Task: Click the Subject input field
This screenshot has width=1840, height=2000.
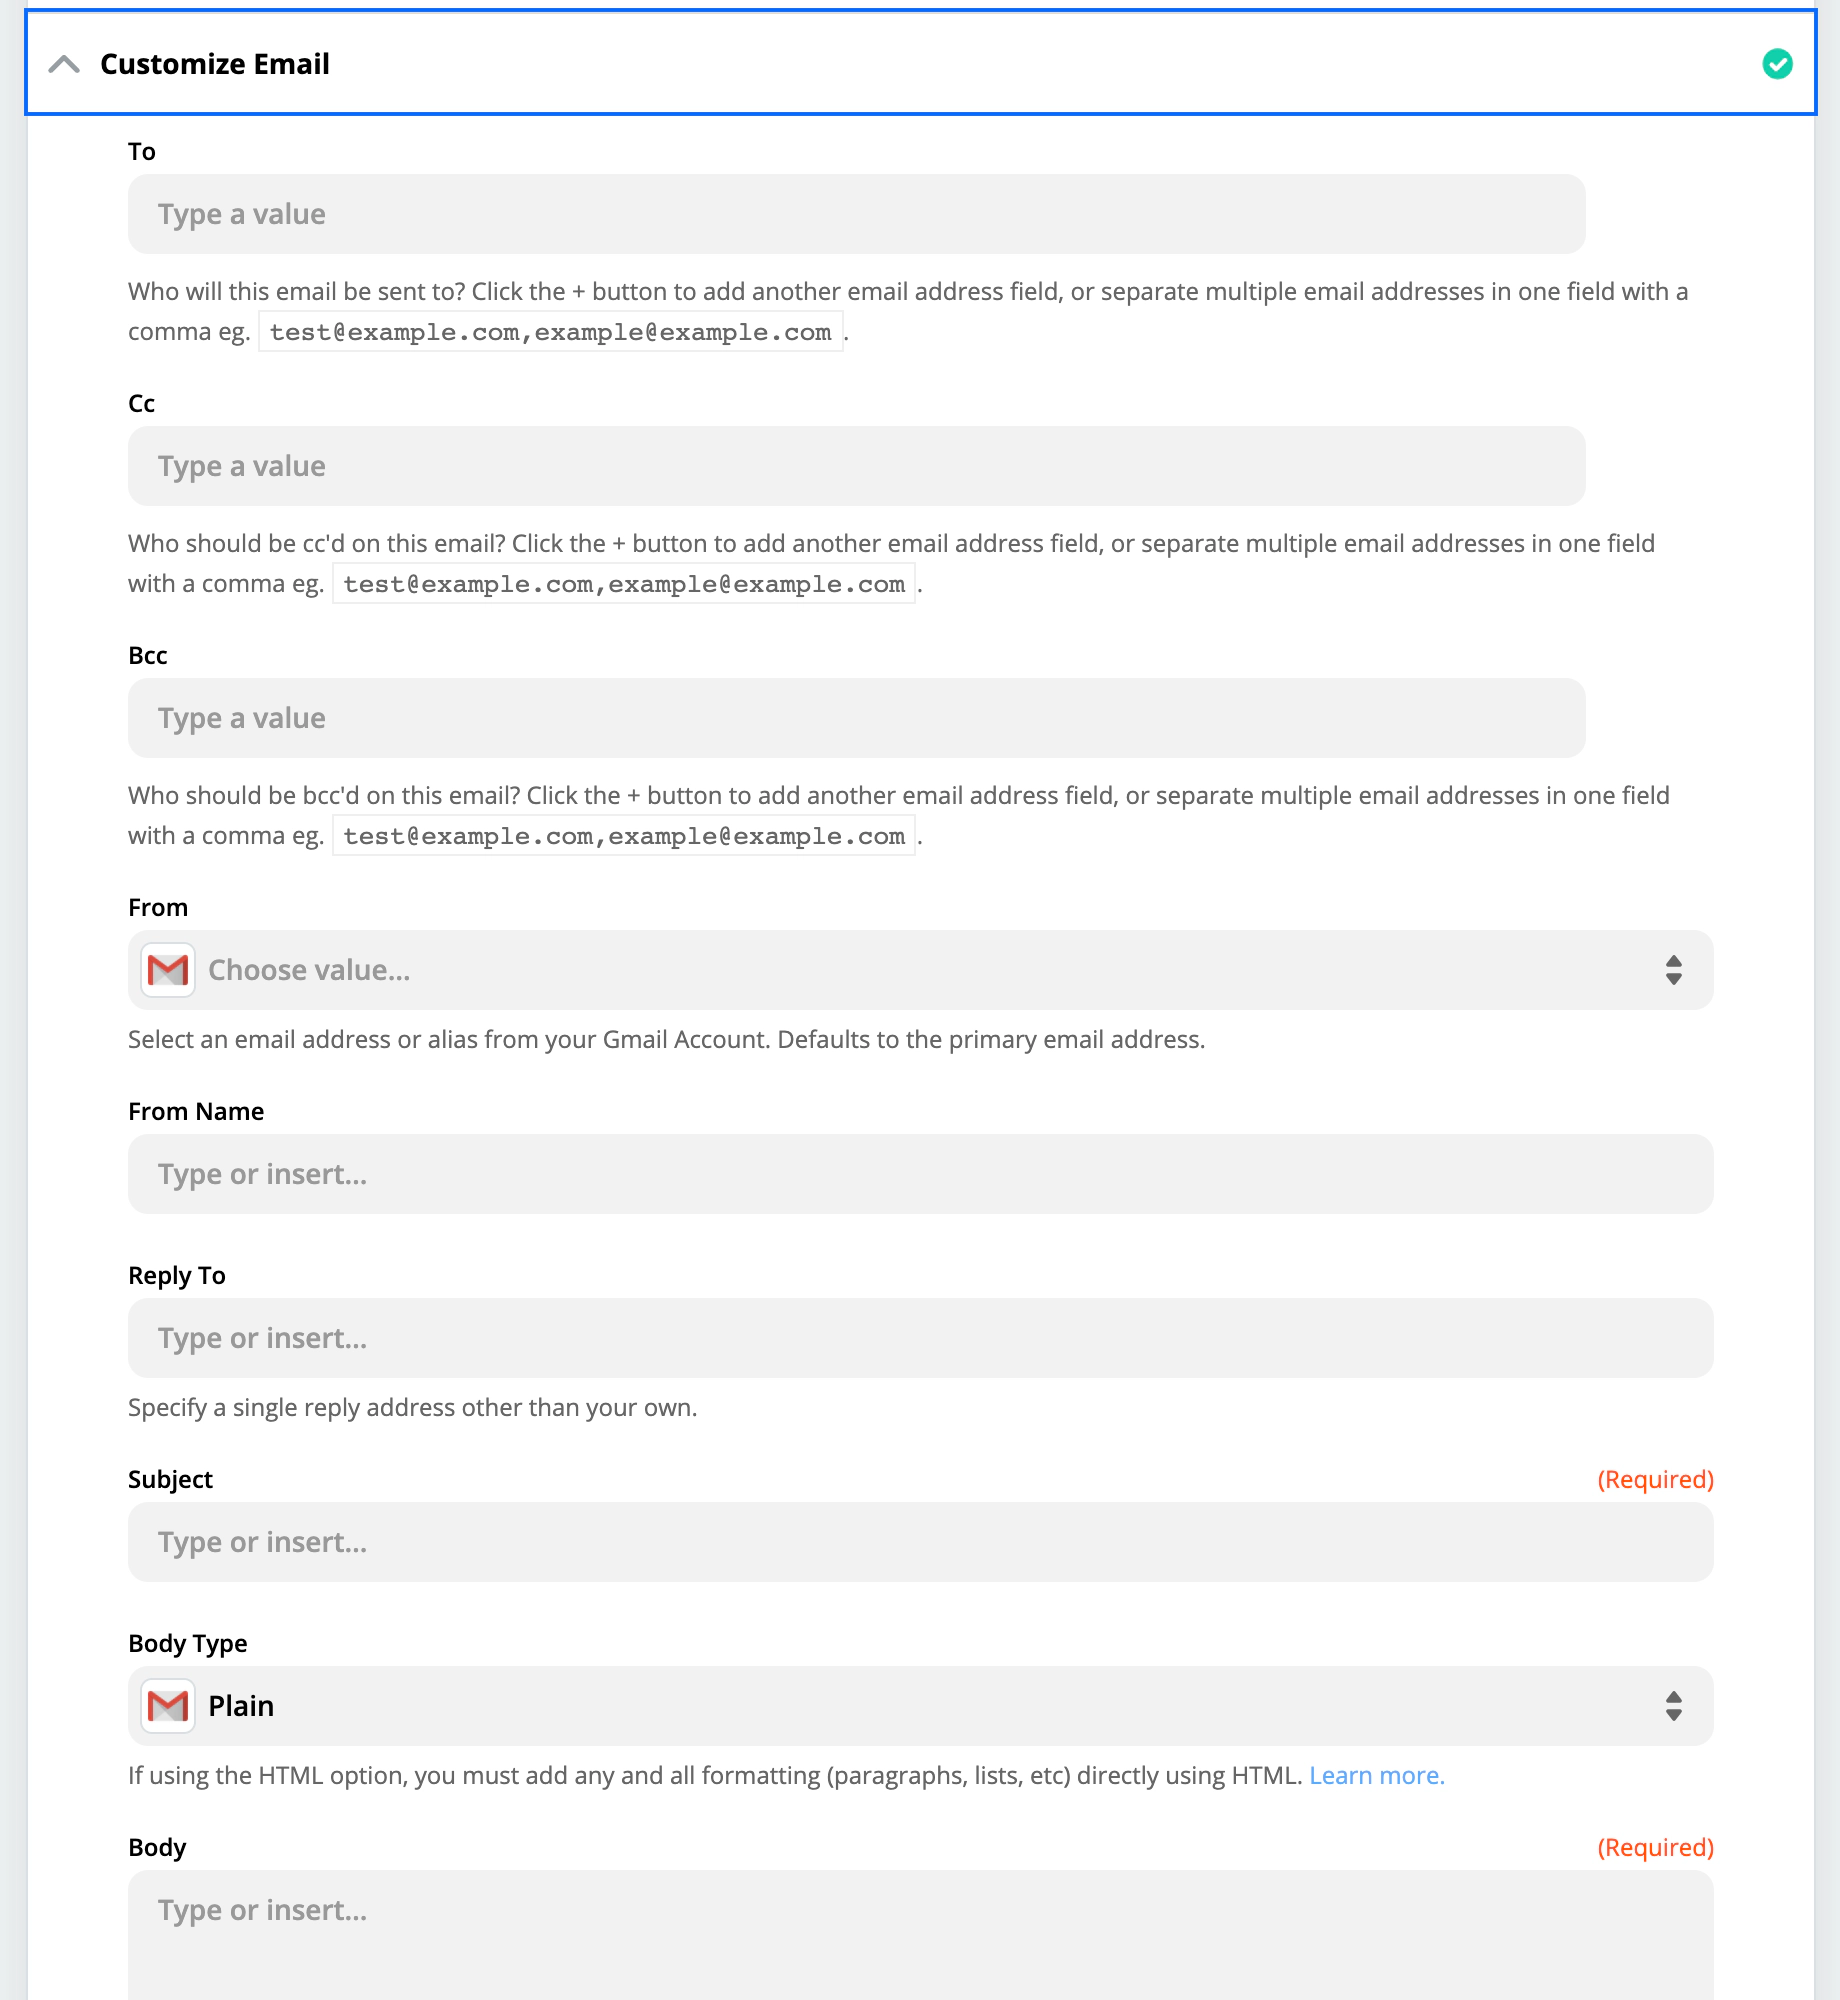Action: (920, 1542)
